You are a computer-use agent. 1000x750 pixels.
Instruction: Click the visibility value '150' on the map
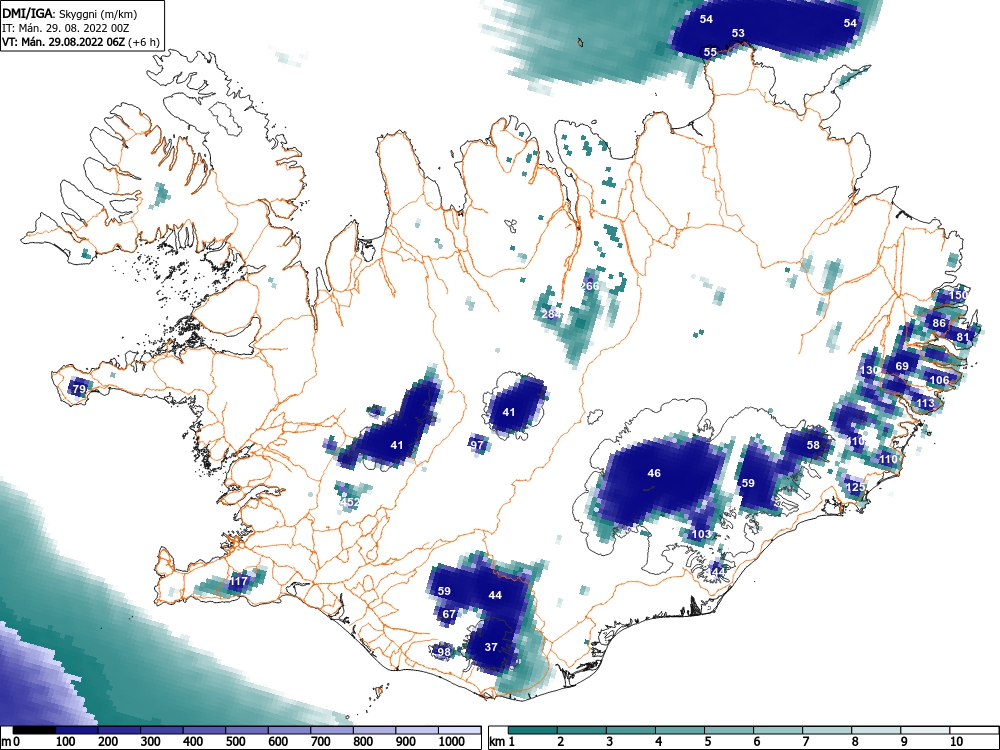click(x=958, y=295)
